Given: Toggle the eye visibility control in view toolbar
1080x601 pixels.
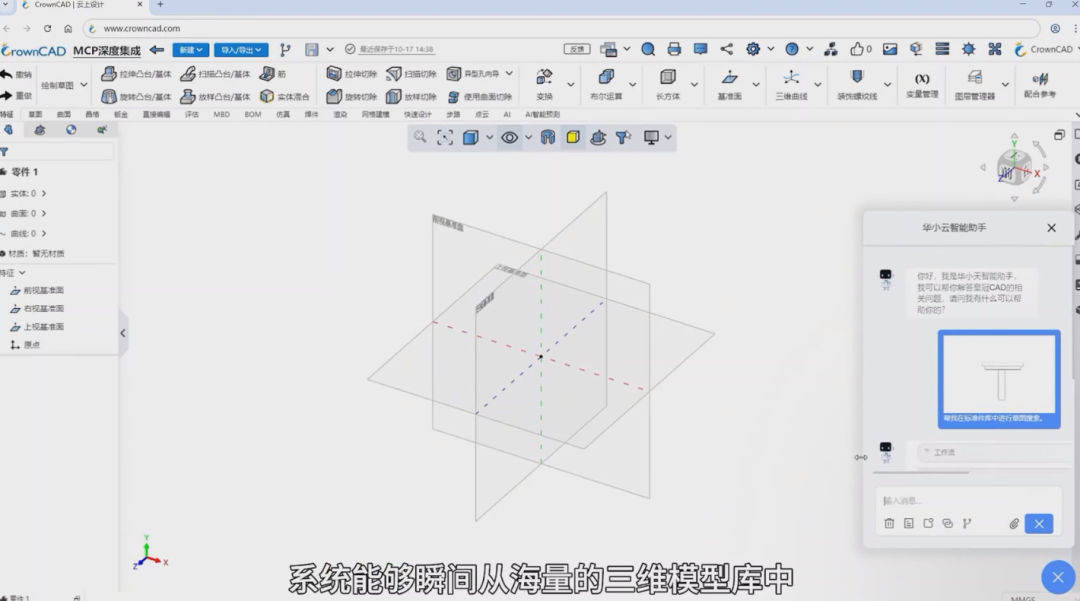Looking at the screenshot, I should pos(510,137).
